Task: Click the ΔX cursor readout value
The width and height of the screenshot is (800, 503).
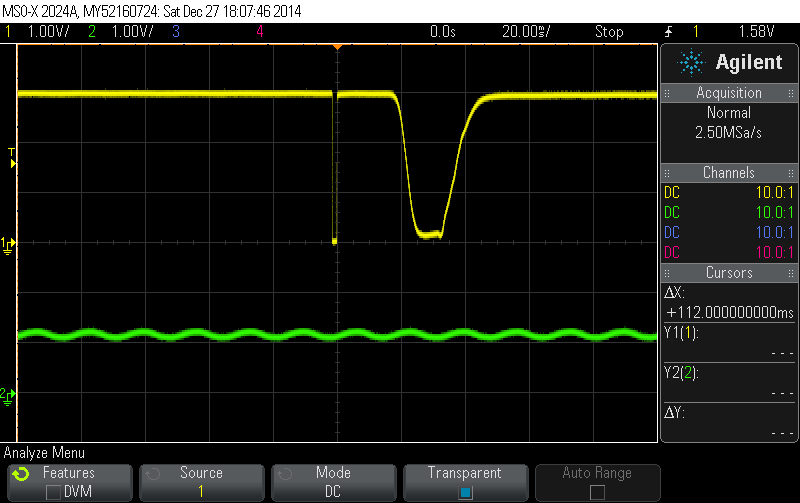Action: click(x=729, y=313)
